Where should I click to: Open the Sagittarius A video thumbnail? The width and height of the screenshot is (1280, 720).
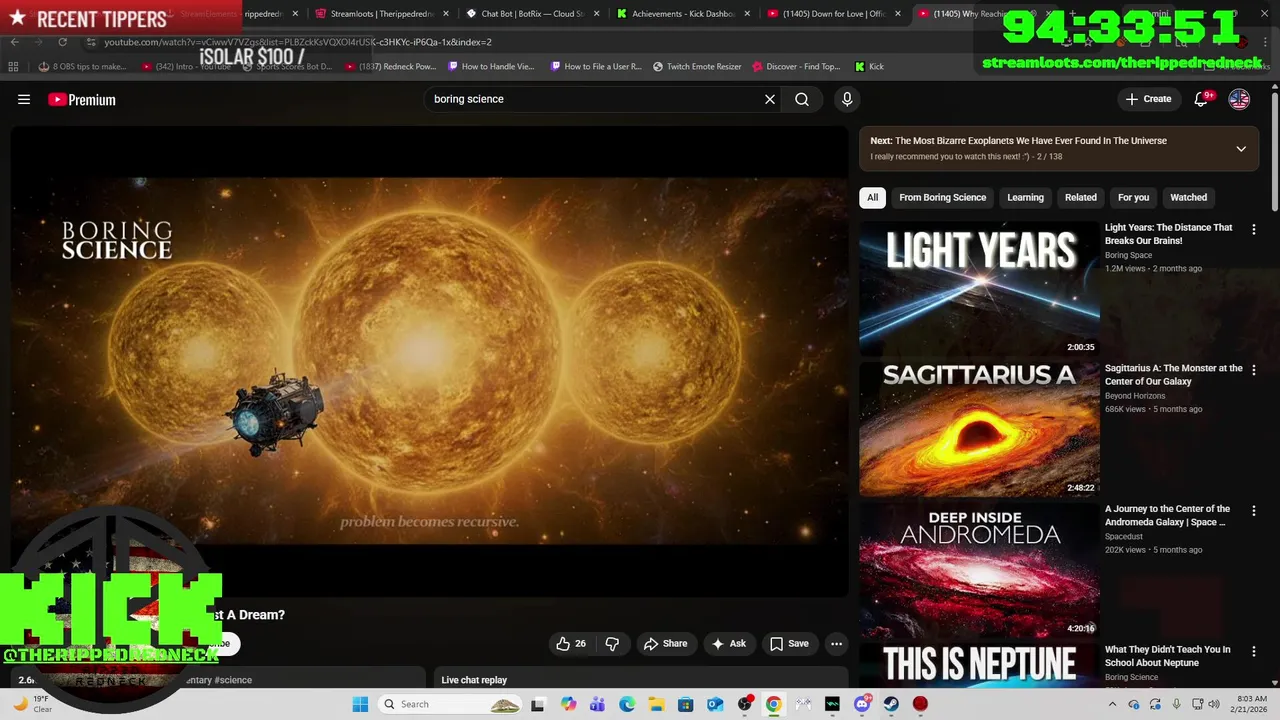pyautogui.click(x=979, y=429)
